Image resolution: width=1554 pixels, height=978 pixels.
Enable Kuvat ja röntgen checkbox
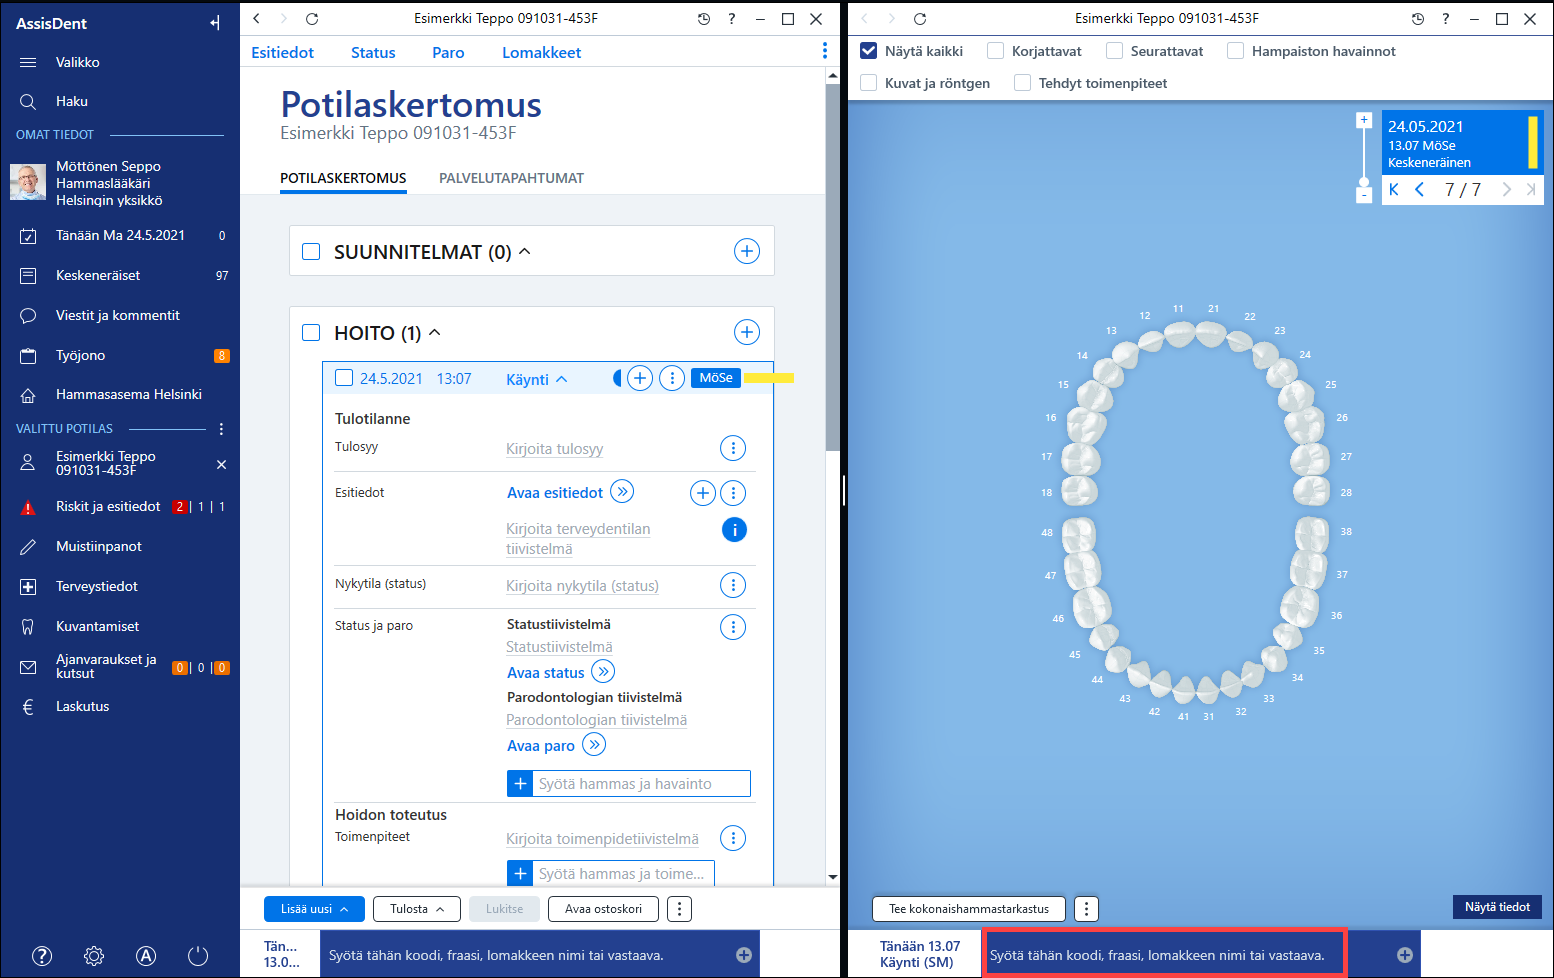pyautogui.click(x=868, y=83)
